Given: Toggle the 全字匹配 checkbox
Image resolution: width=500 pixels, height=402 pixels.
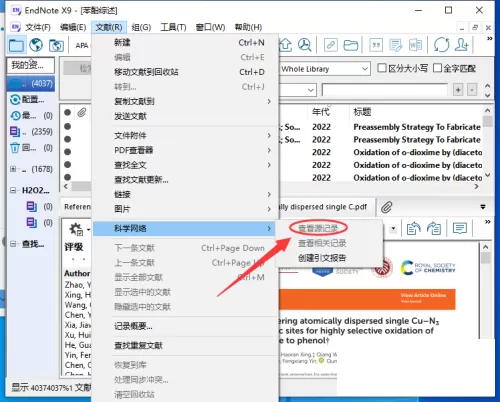Looking at the screenshot, I should (x=437, y=68).
